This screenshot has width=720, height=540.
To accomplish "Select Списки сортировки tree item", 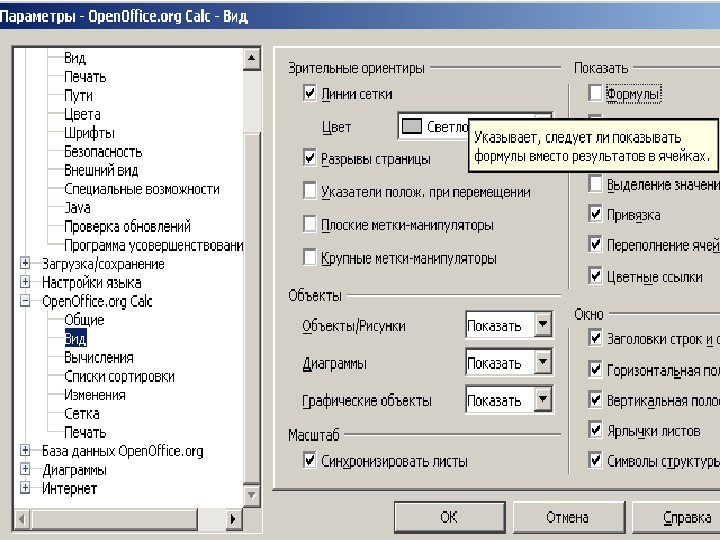I will pos(119,377).
